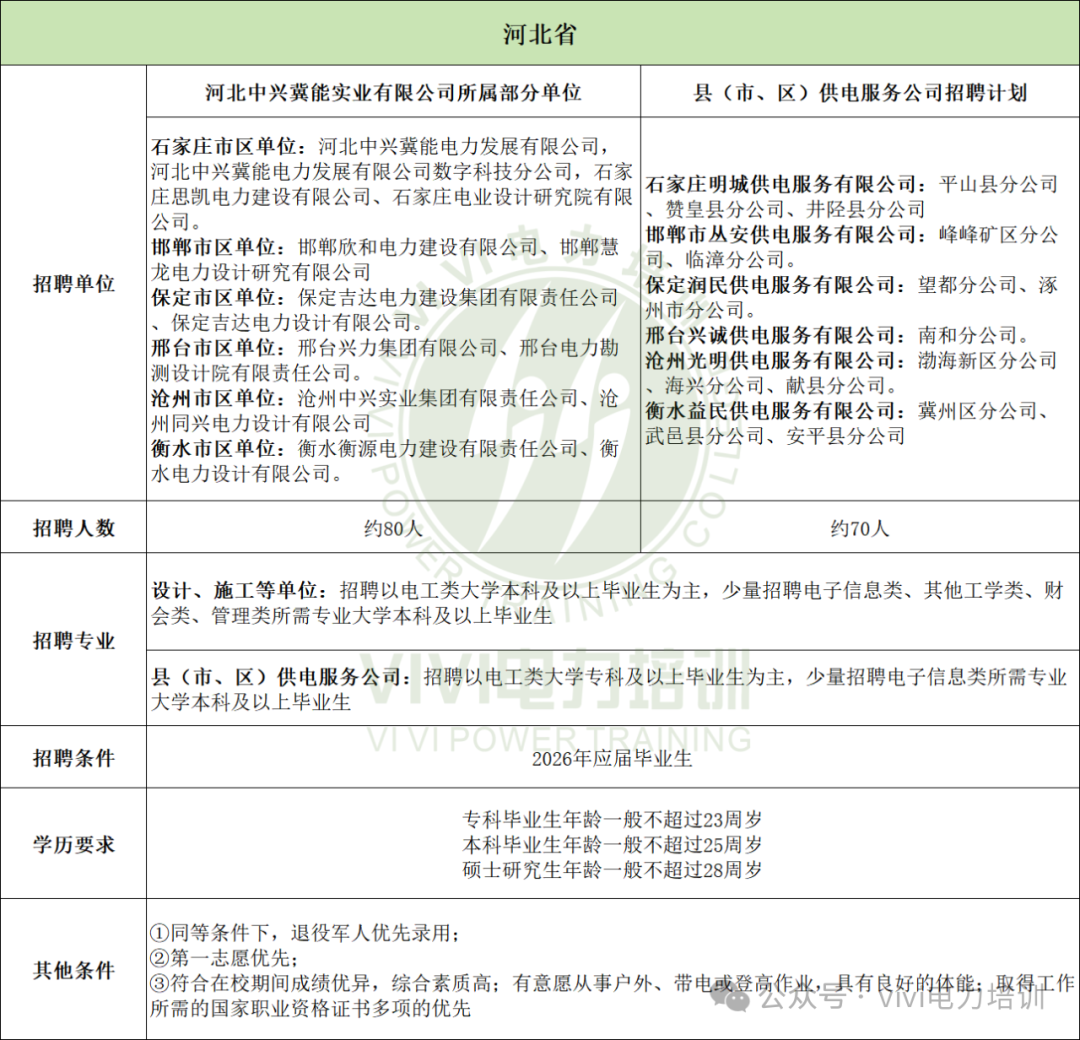Select the 县（市、区）供电服务公司招聘计划 column header
The width and height of the screenshot is (1080, 1040).
pos(860,93)
